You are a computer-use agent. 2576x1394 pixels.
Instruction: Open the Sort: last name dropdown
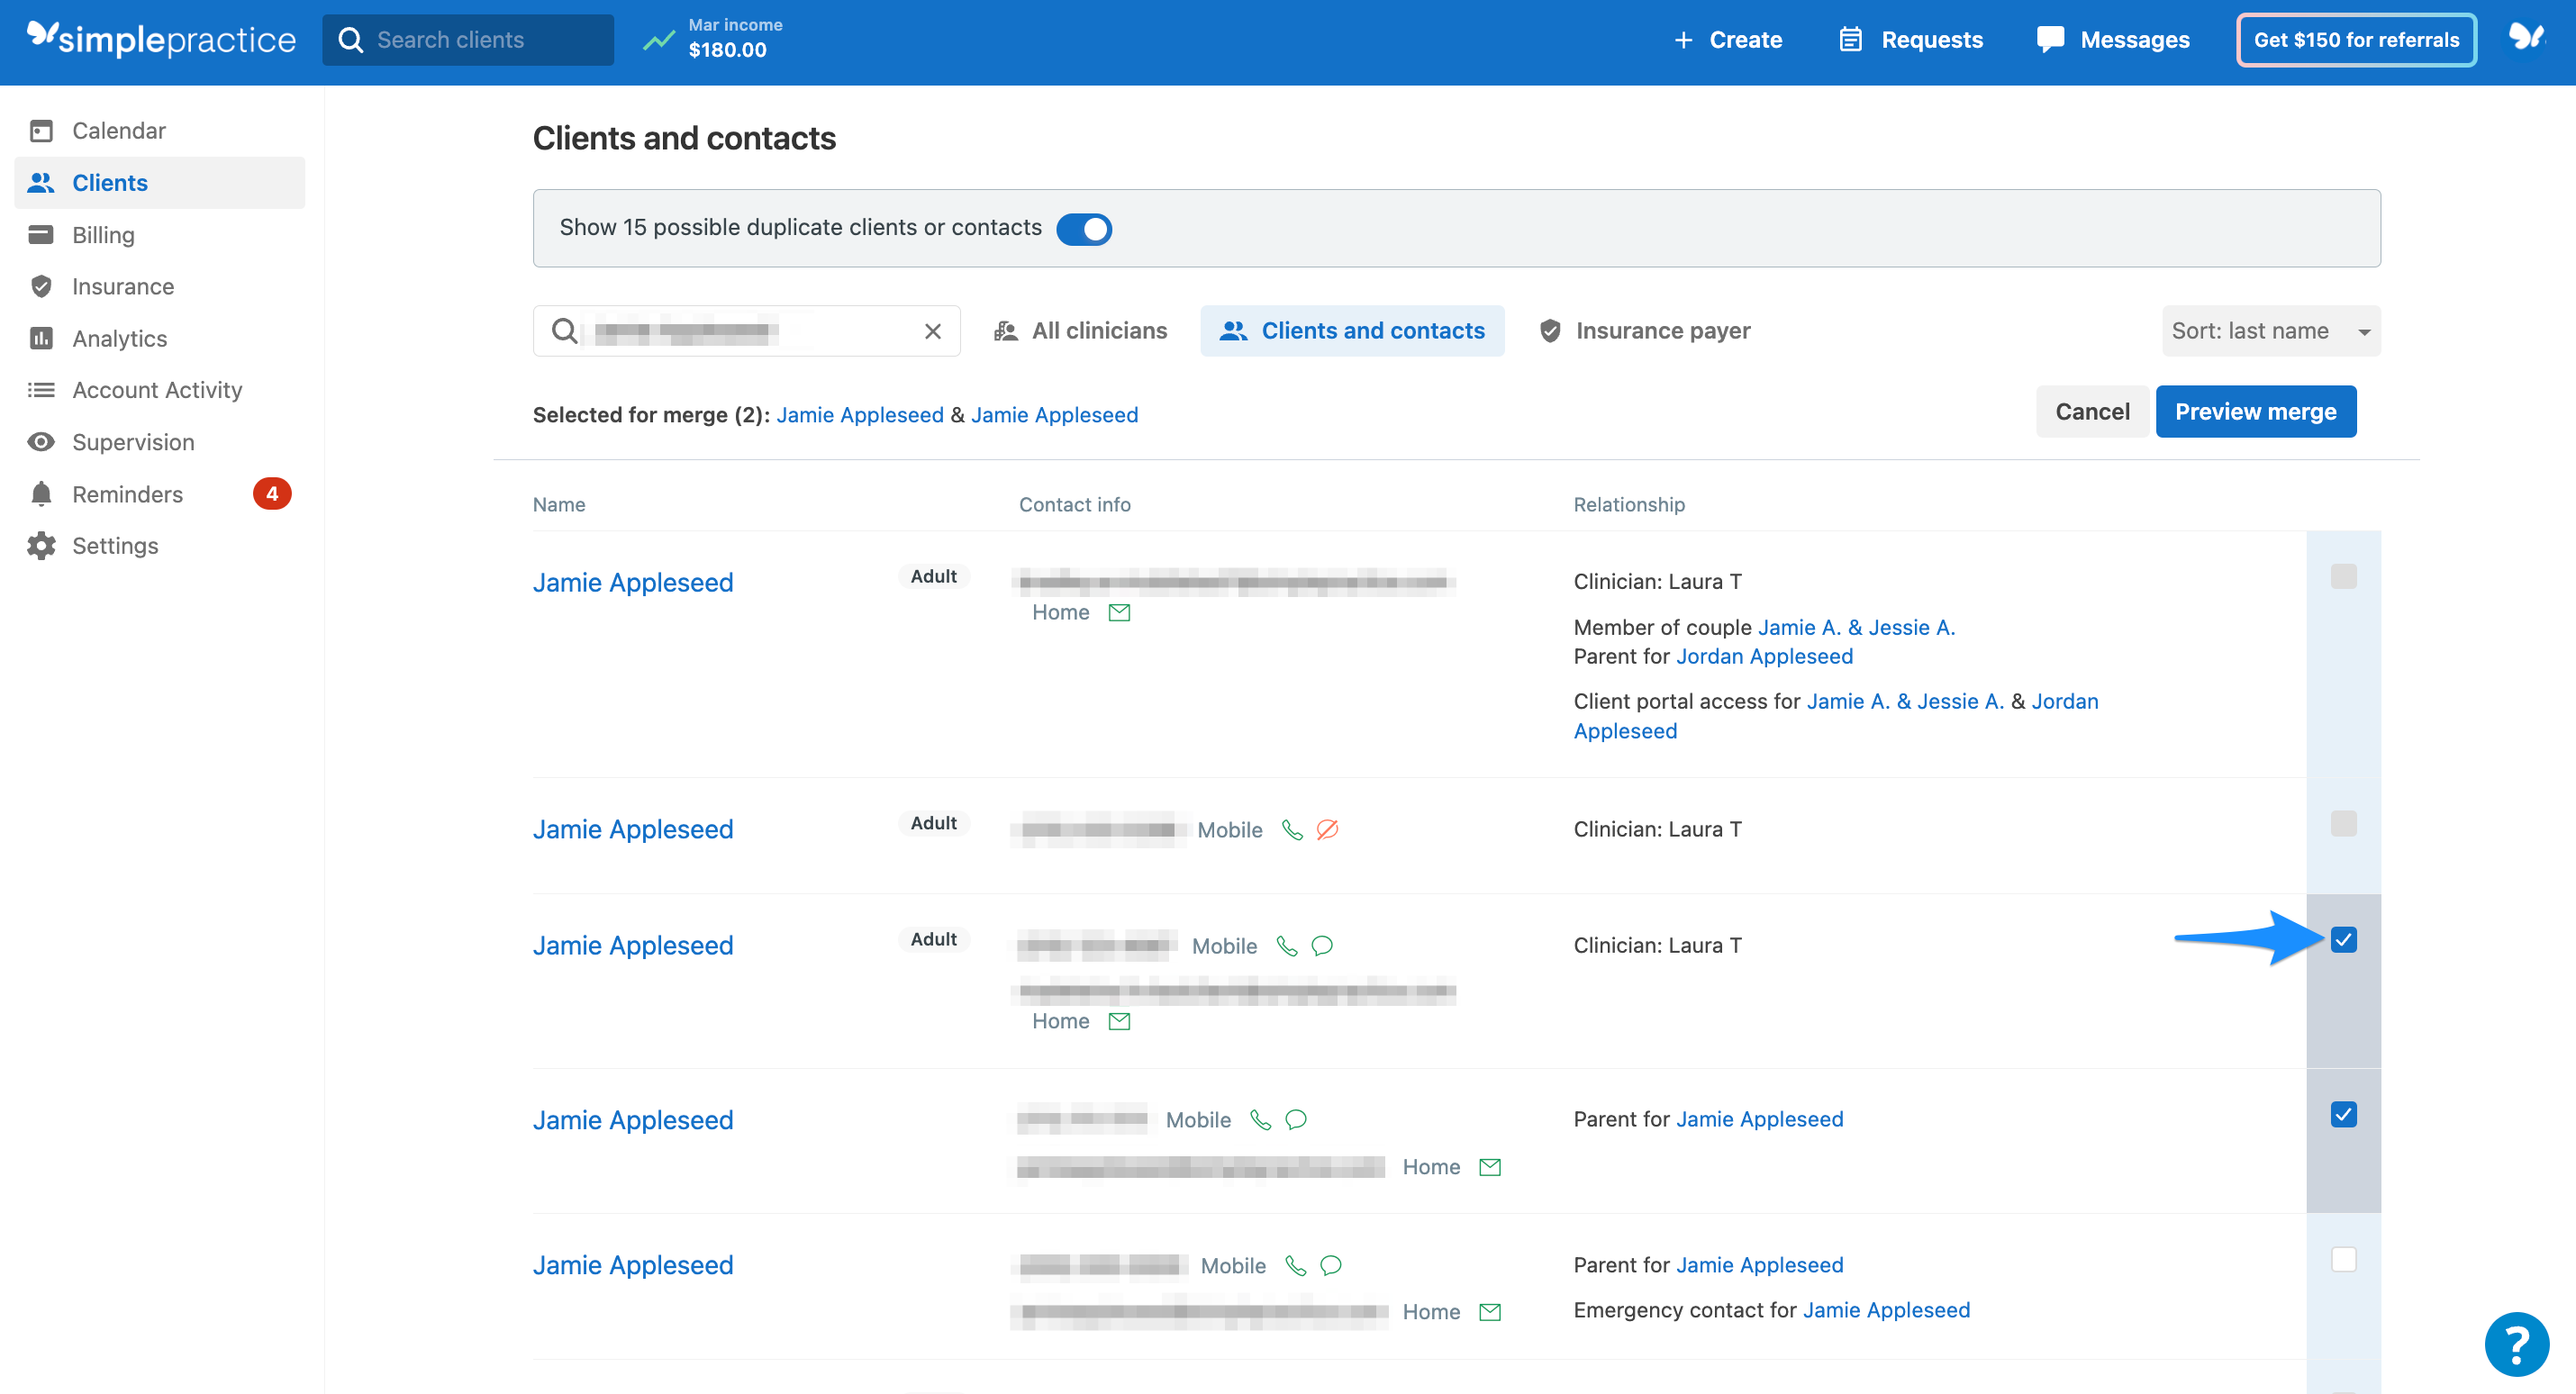coord(2269,330)
